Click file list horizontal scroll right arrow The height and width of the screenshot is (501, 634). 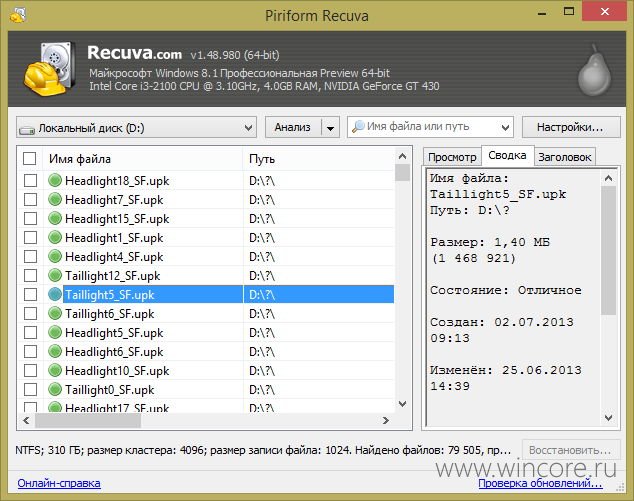[x=385, y=421]
